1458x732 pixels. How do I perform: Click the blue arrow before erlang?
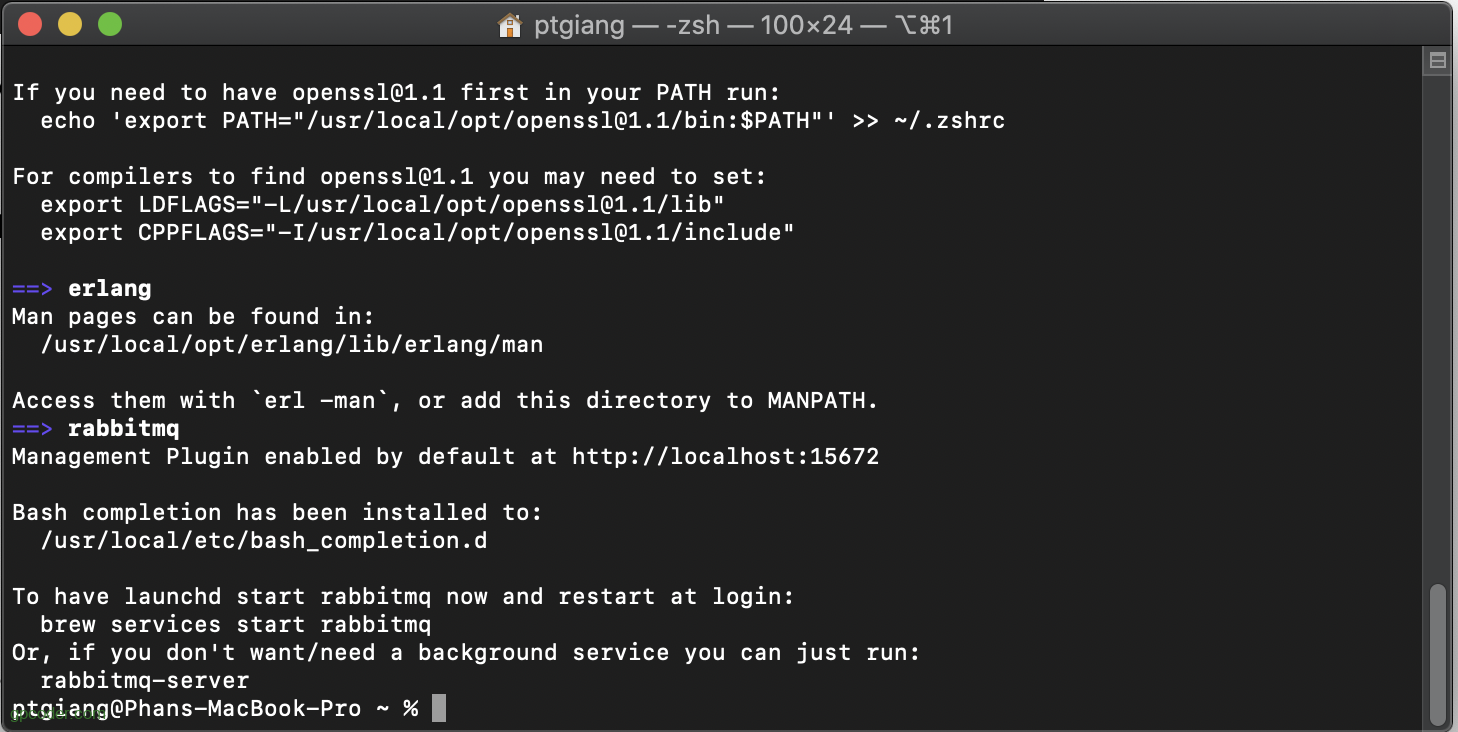pyautogui.click(x=32, y=289)
